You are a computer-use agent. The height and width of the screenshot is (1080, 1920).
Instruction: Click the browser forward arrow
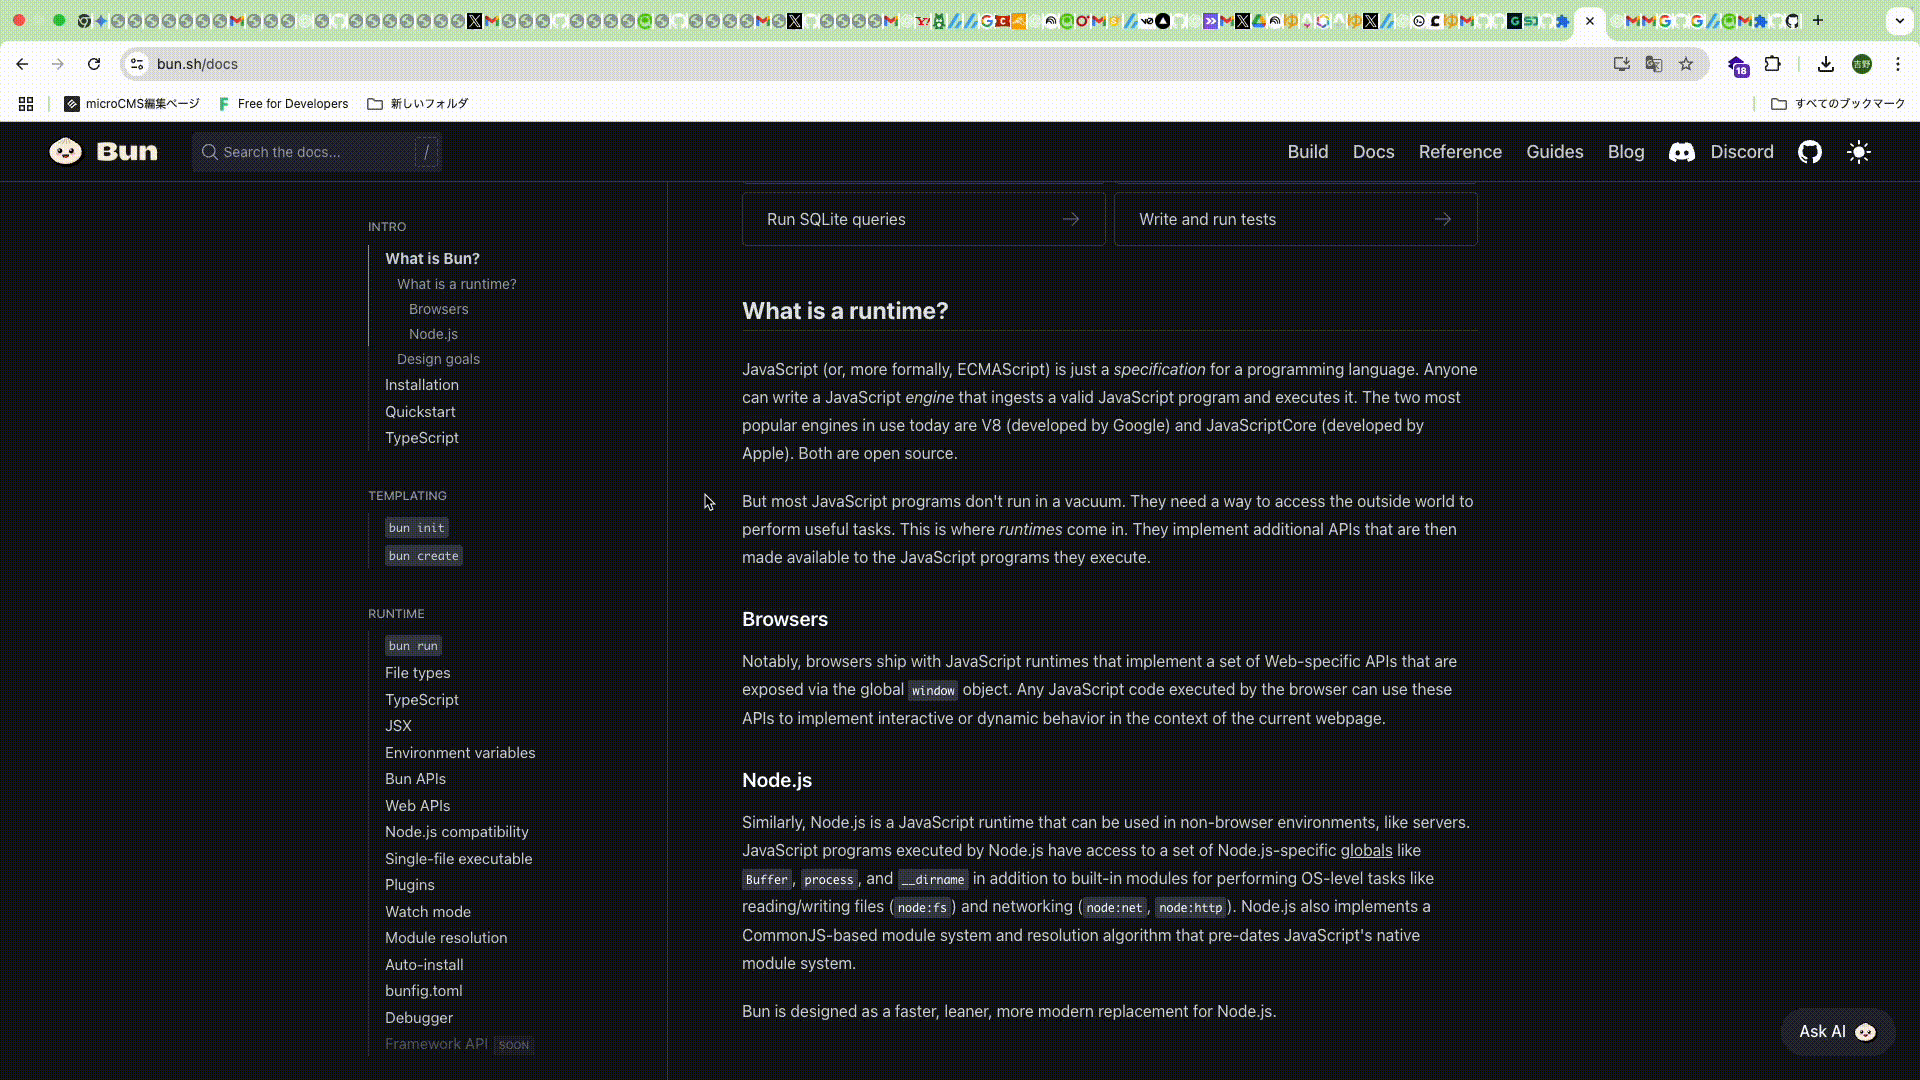(x=58, y=64)
